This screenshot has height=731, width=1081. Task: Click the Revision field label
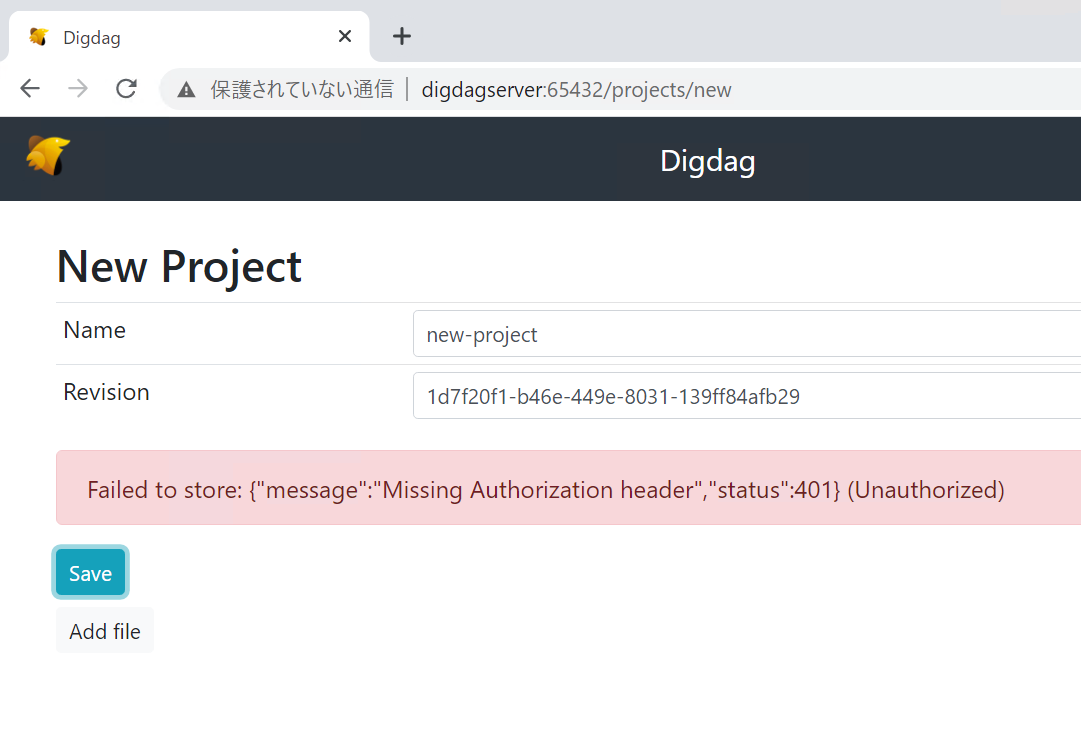point(106,392)
